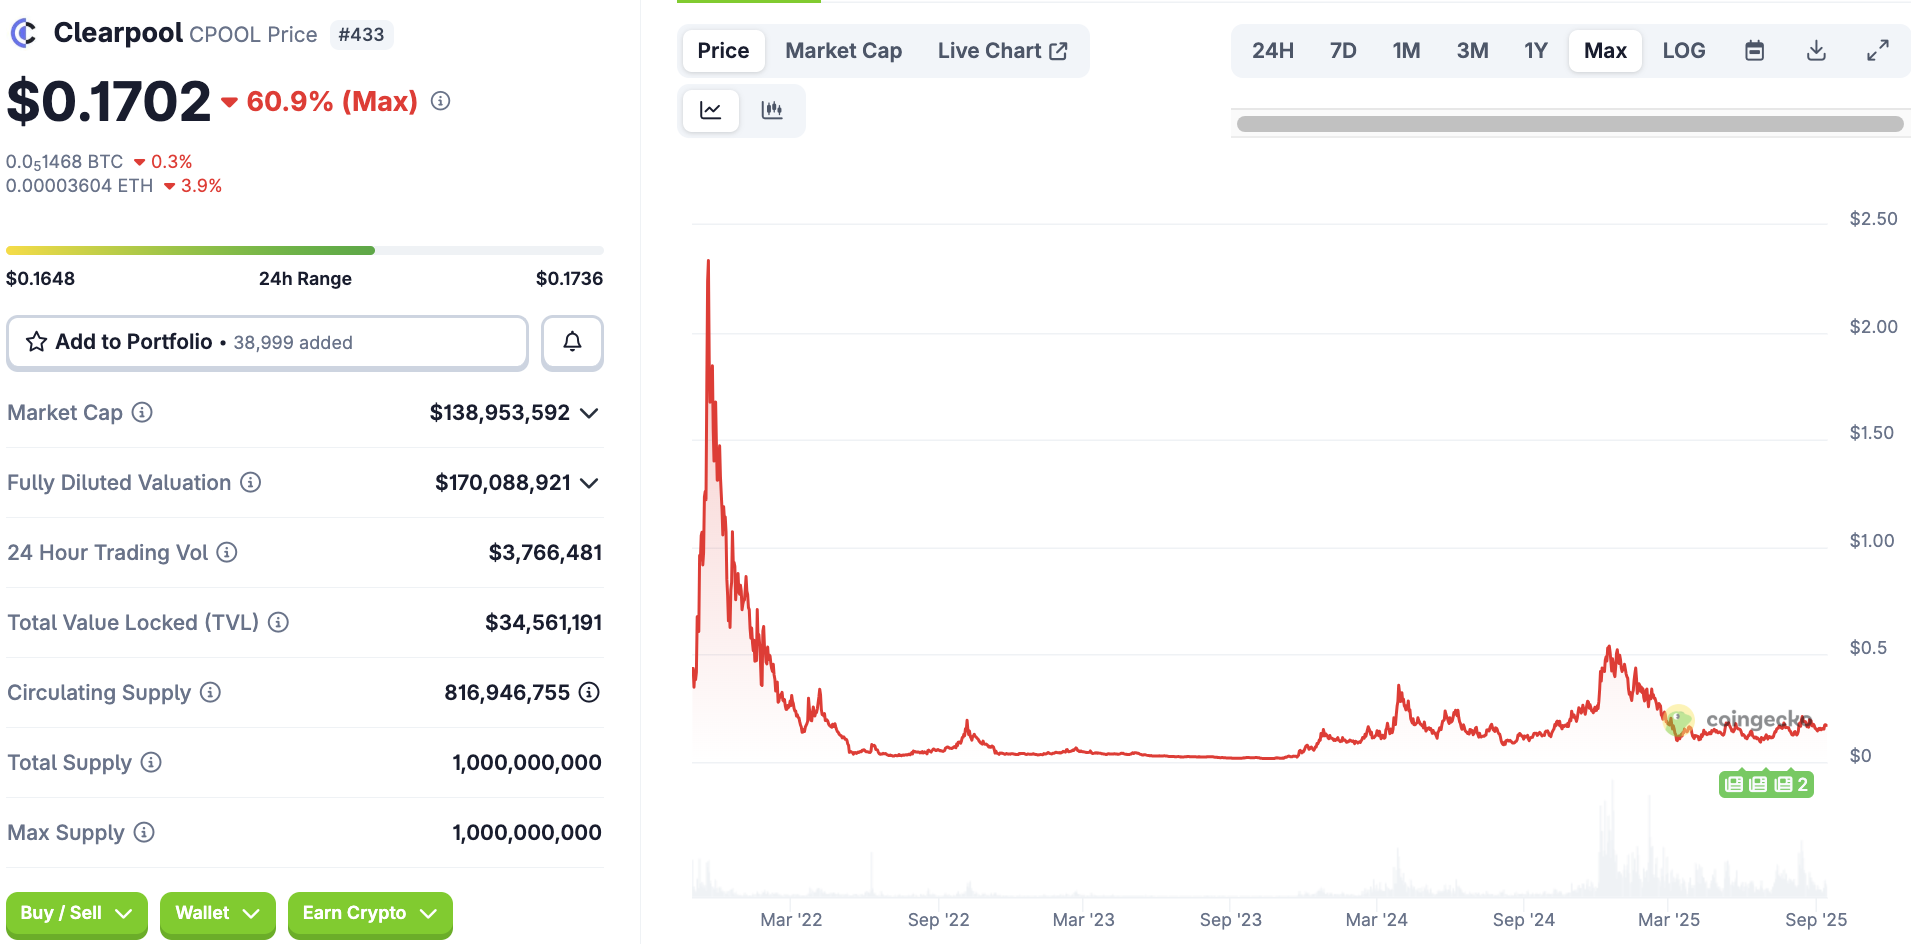This screenshot has width=1926, height=944.
Task: Open the Live Chart external link
Action: 1003,51
